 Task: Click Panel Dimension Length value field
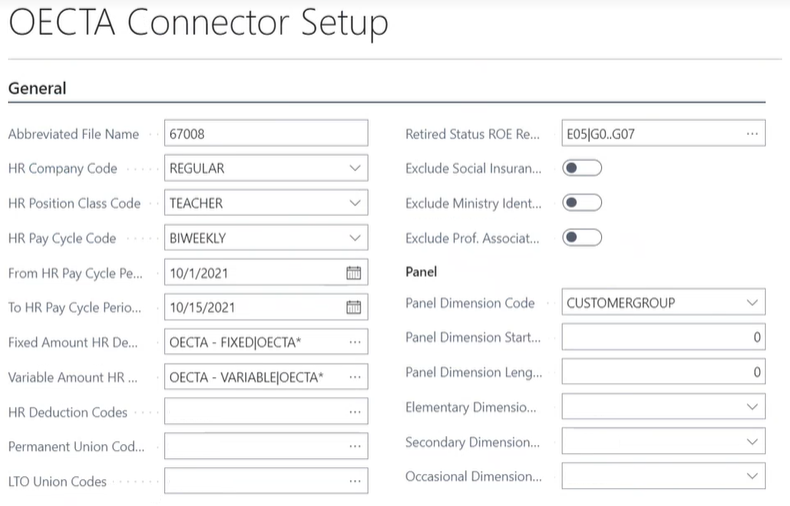[x=664, y=372]
